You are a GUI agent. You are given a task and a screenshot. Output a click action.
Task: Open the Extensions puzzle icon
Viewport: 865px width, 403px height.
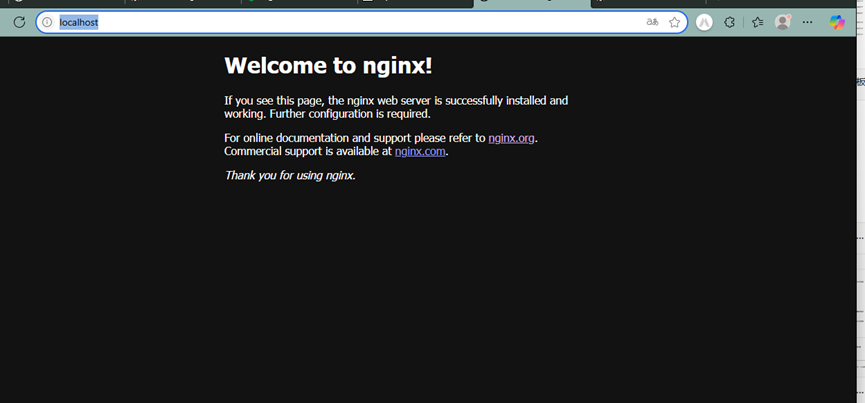(x=729, y=22)
